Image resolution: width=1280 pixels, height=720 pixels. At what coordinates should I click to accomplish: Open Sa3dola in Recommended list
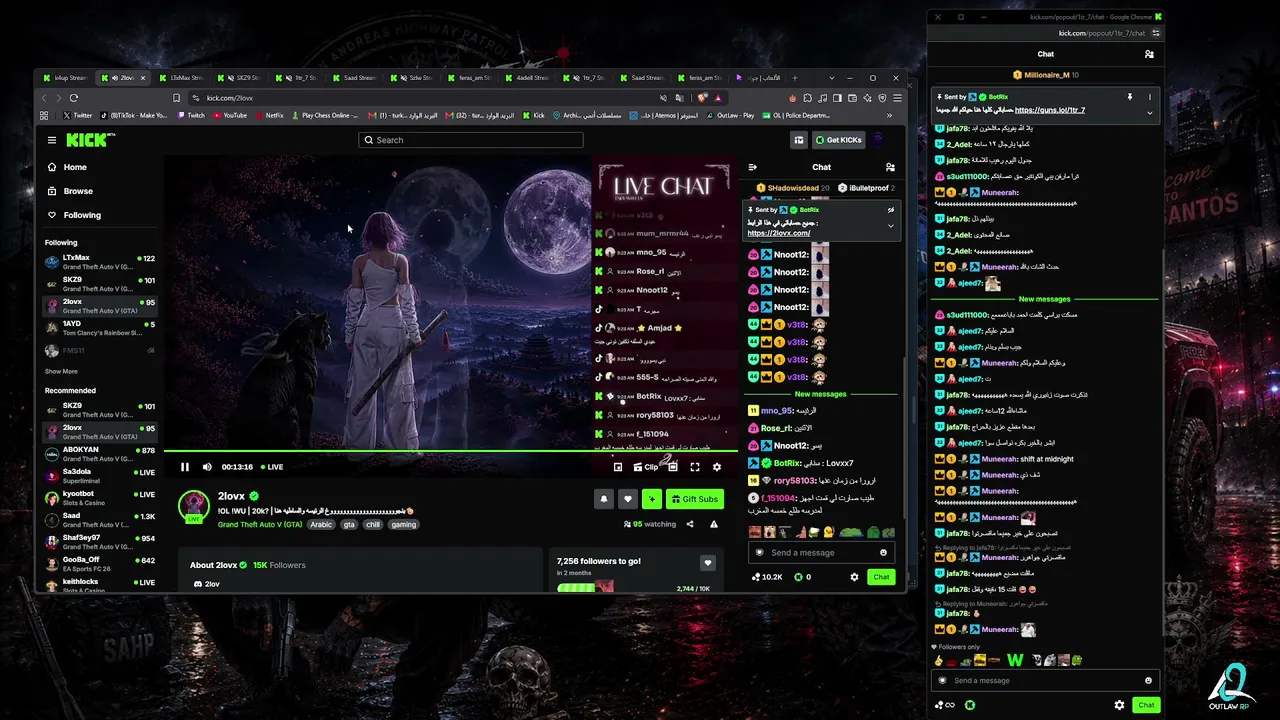click(x=100, y=476)
